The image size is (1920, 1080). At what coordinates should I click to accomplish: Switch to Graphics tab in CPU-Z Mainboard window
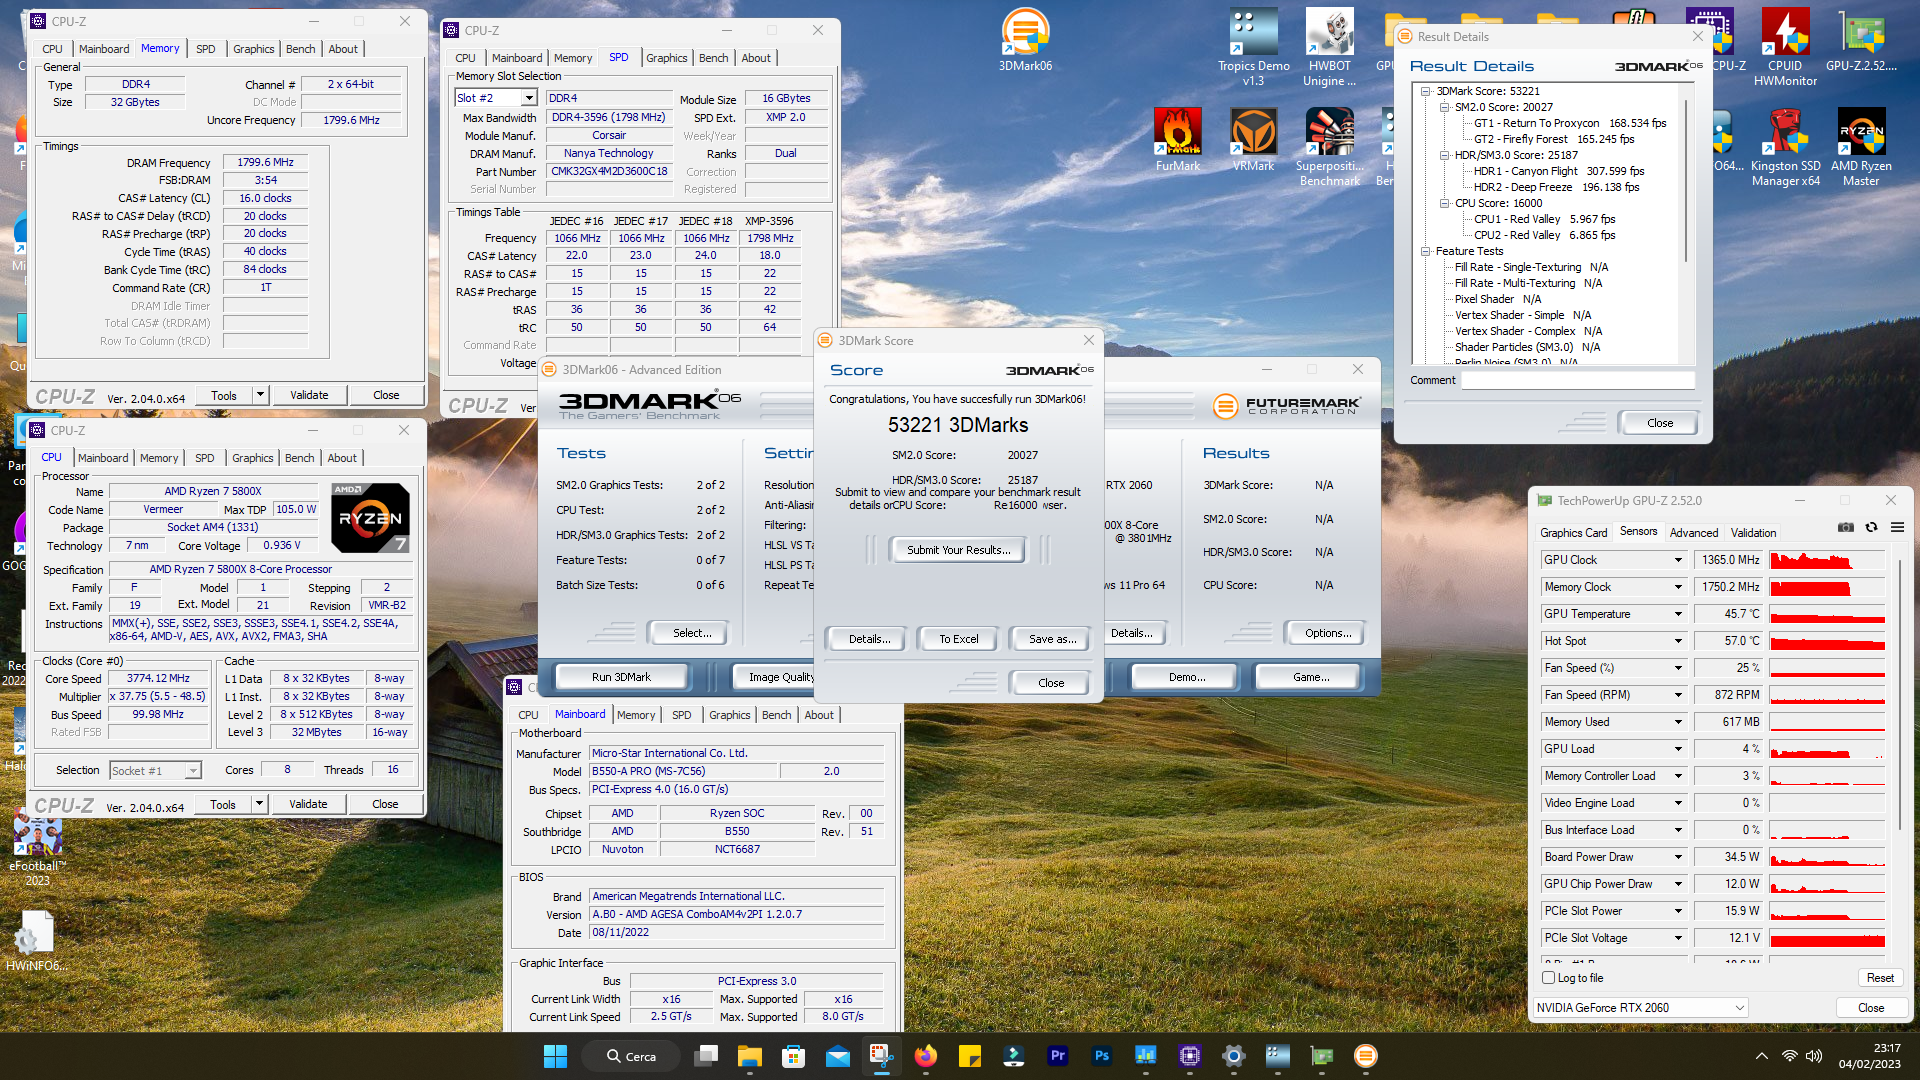(x=729, y=715)
